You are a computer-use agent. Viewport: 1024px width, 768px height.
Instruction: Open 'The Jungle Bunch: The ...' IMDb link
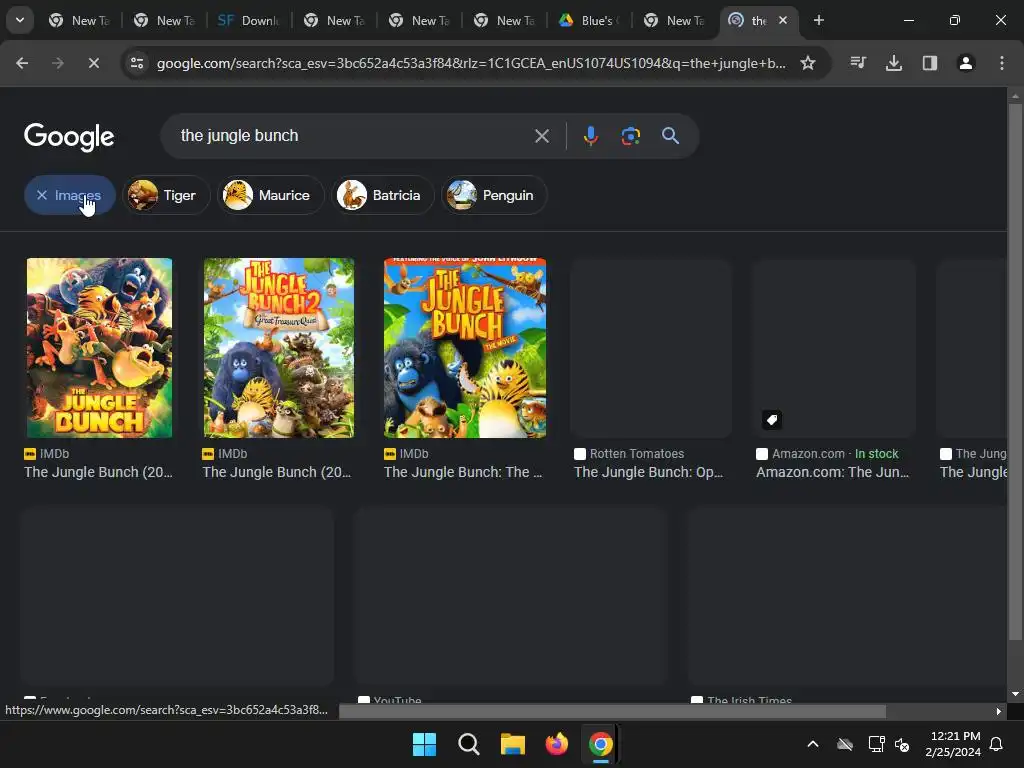point(463,472)
